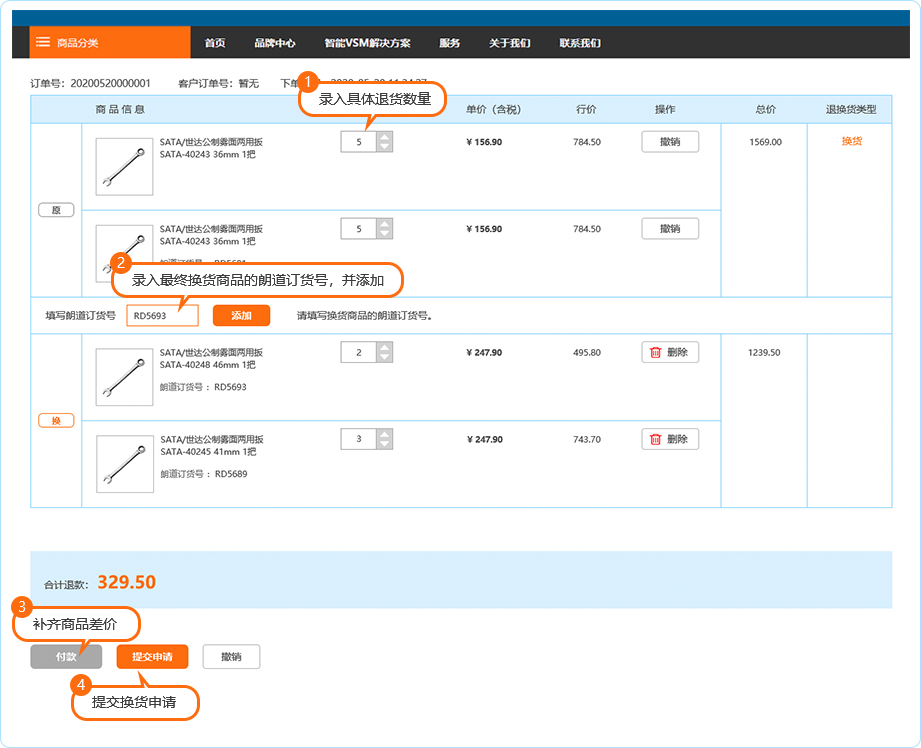Submit with the 提交申请 button
This screenshot has width=921, height=748.
point(152,657)
